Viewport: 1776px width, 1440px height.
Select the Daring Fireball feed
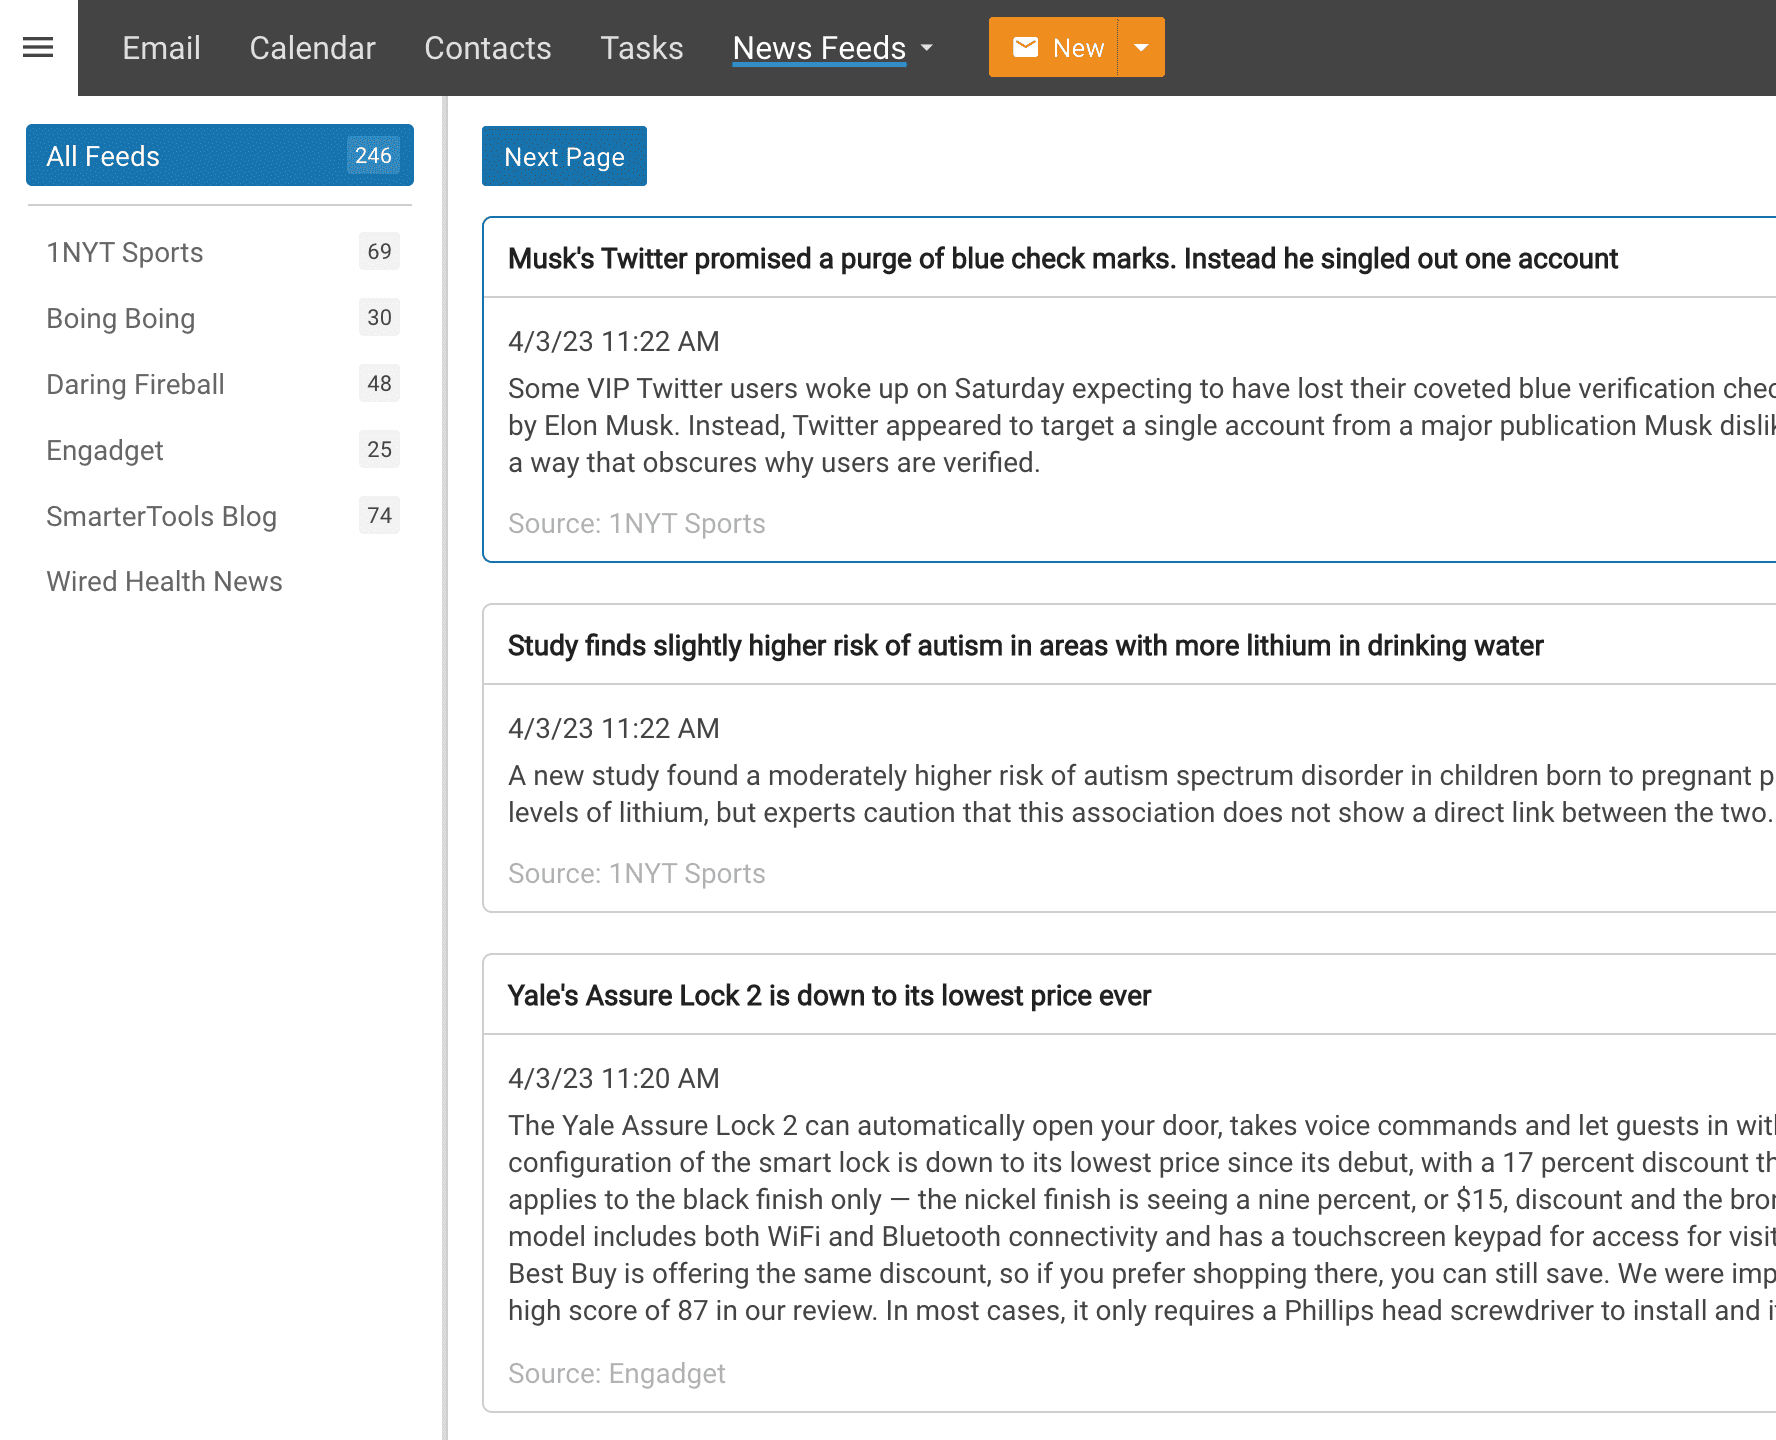click(x=220, y=384)
